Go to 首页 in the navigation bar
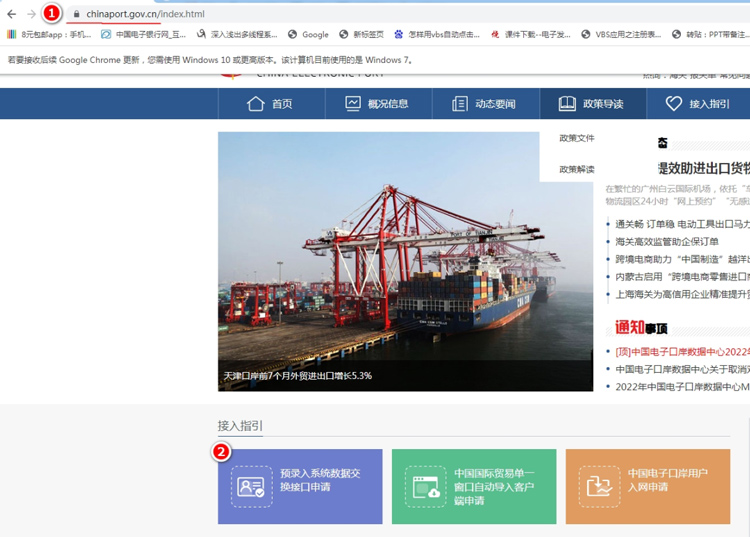750x537 pixels. coord(272,103)
